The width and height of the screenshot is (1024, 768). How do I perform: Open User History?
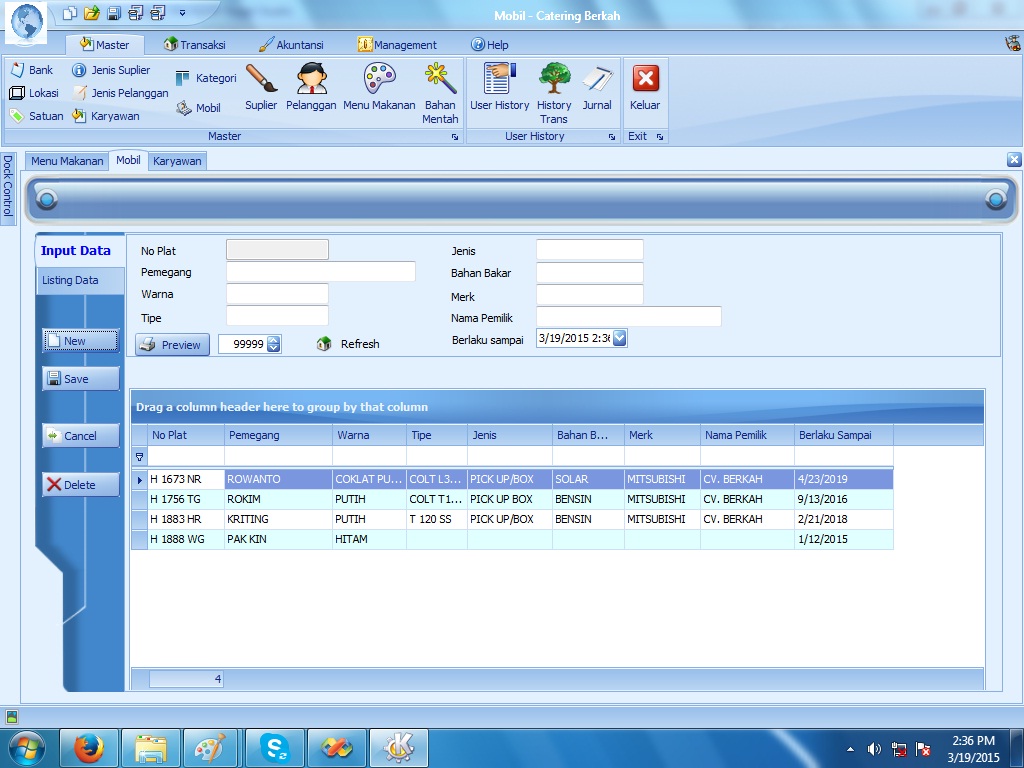click(x=499, y=86)
